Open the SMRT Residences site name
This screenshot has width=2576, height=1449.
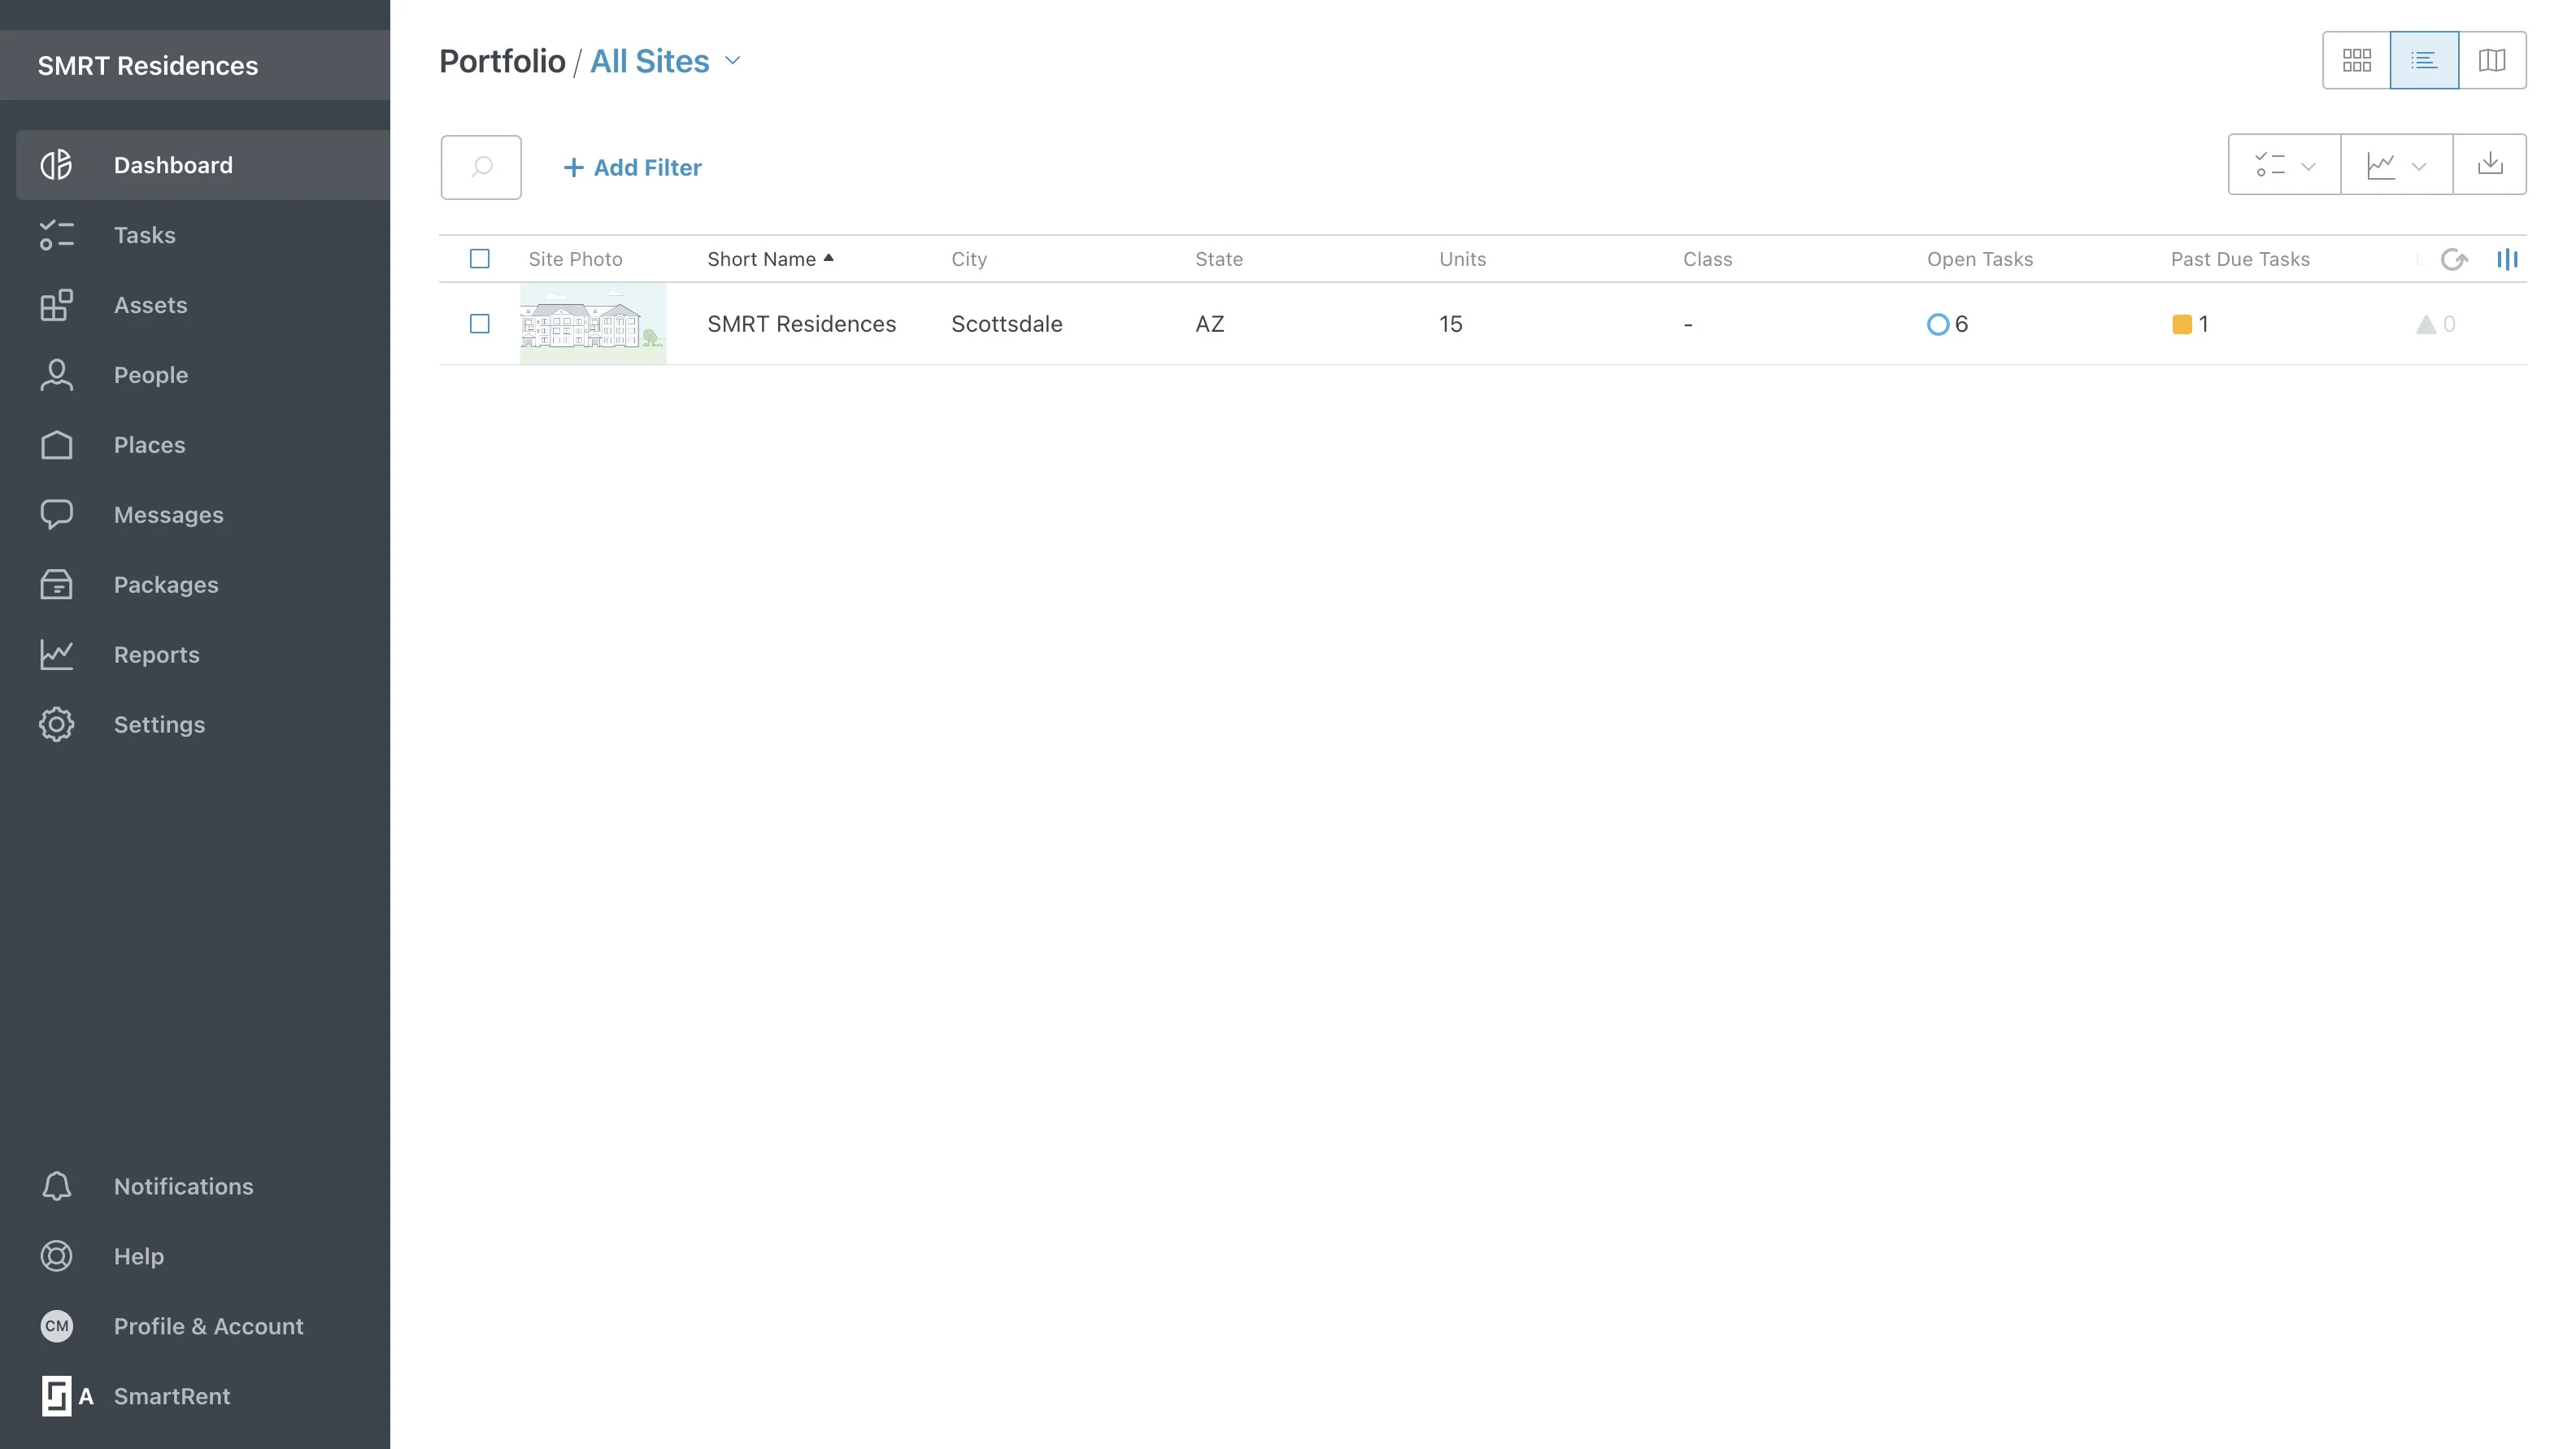(x=801, y=324)
